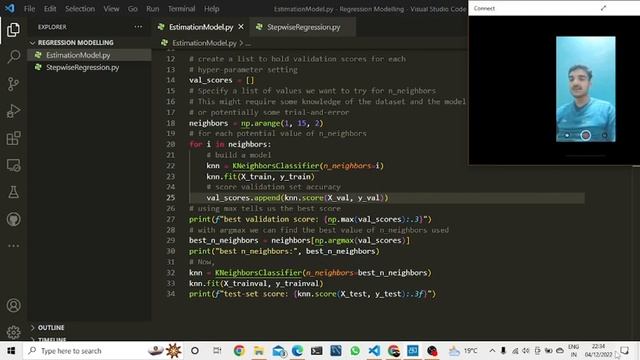Switch to Visual Studio Code taskbar icon

pyautogui.click(x=374, y=351)
